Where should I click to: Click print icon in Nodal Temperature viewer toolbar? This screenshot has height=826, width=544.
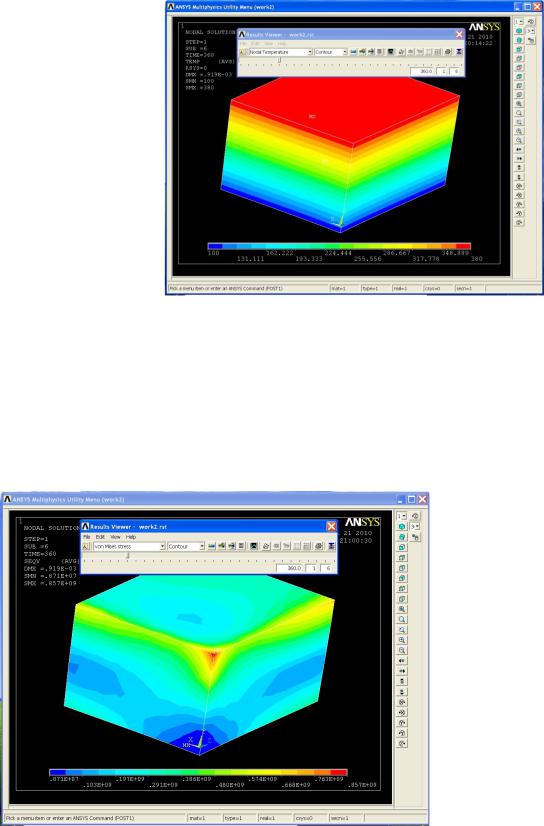click(x=448, y=52)
